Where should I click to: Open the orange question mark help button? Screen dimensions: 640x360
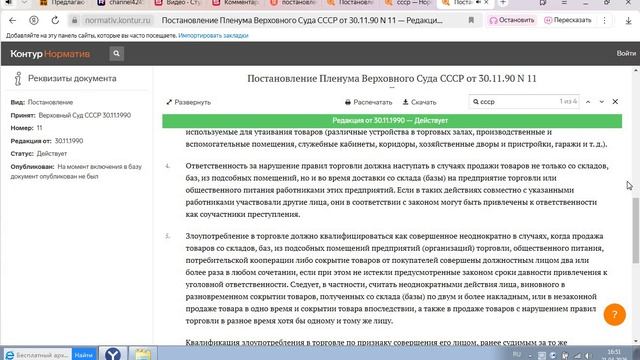tap(614, 314)
